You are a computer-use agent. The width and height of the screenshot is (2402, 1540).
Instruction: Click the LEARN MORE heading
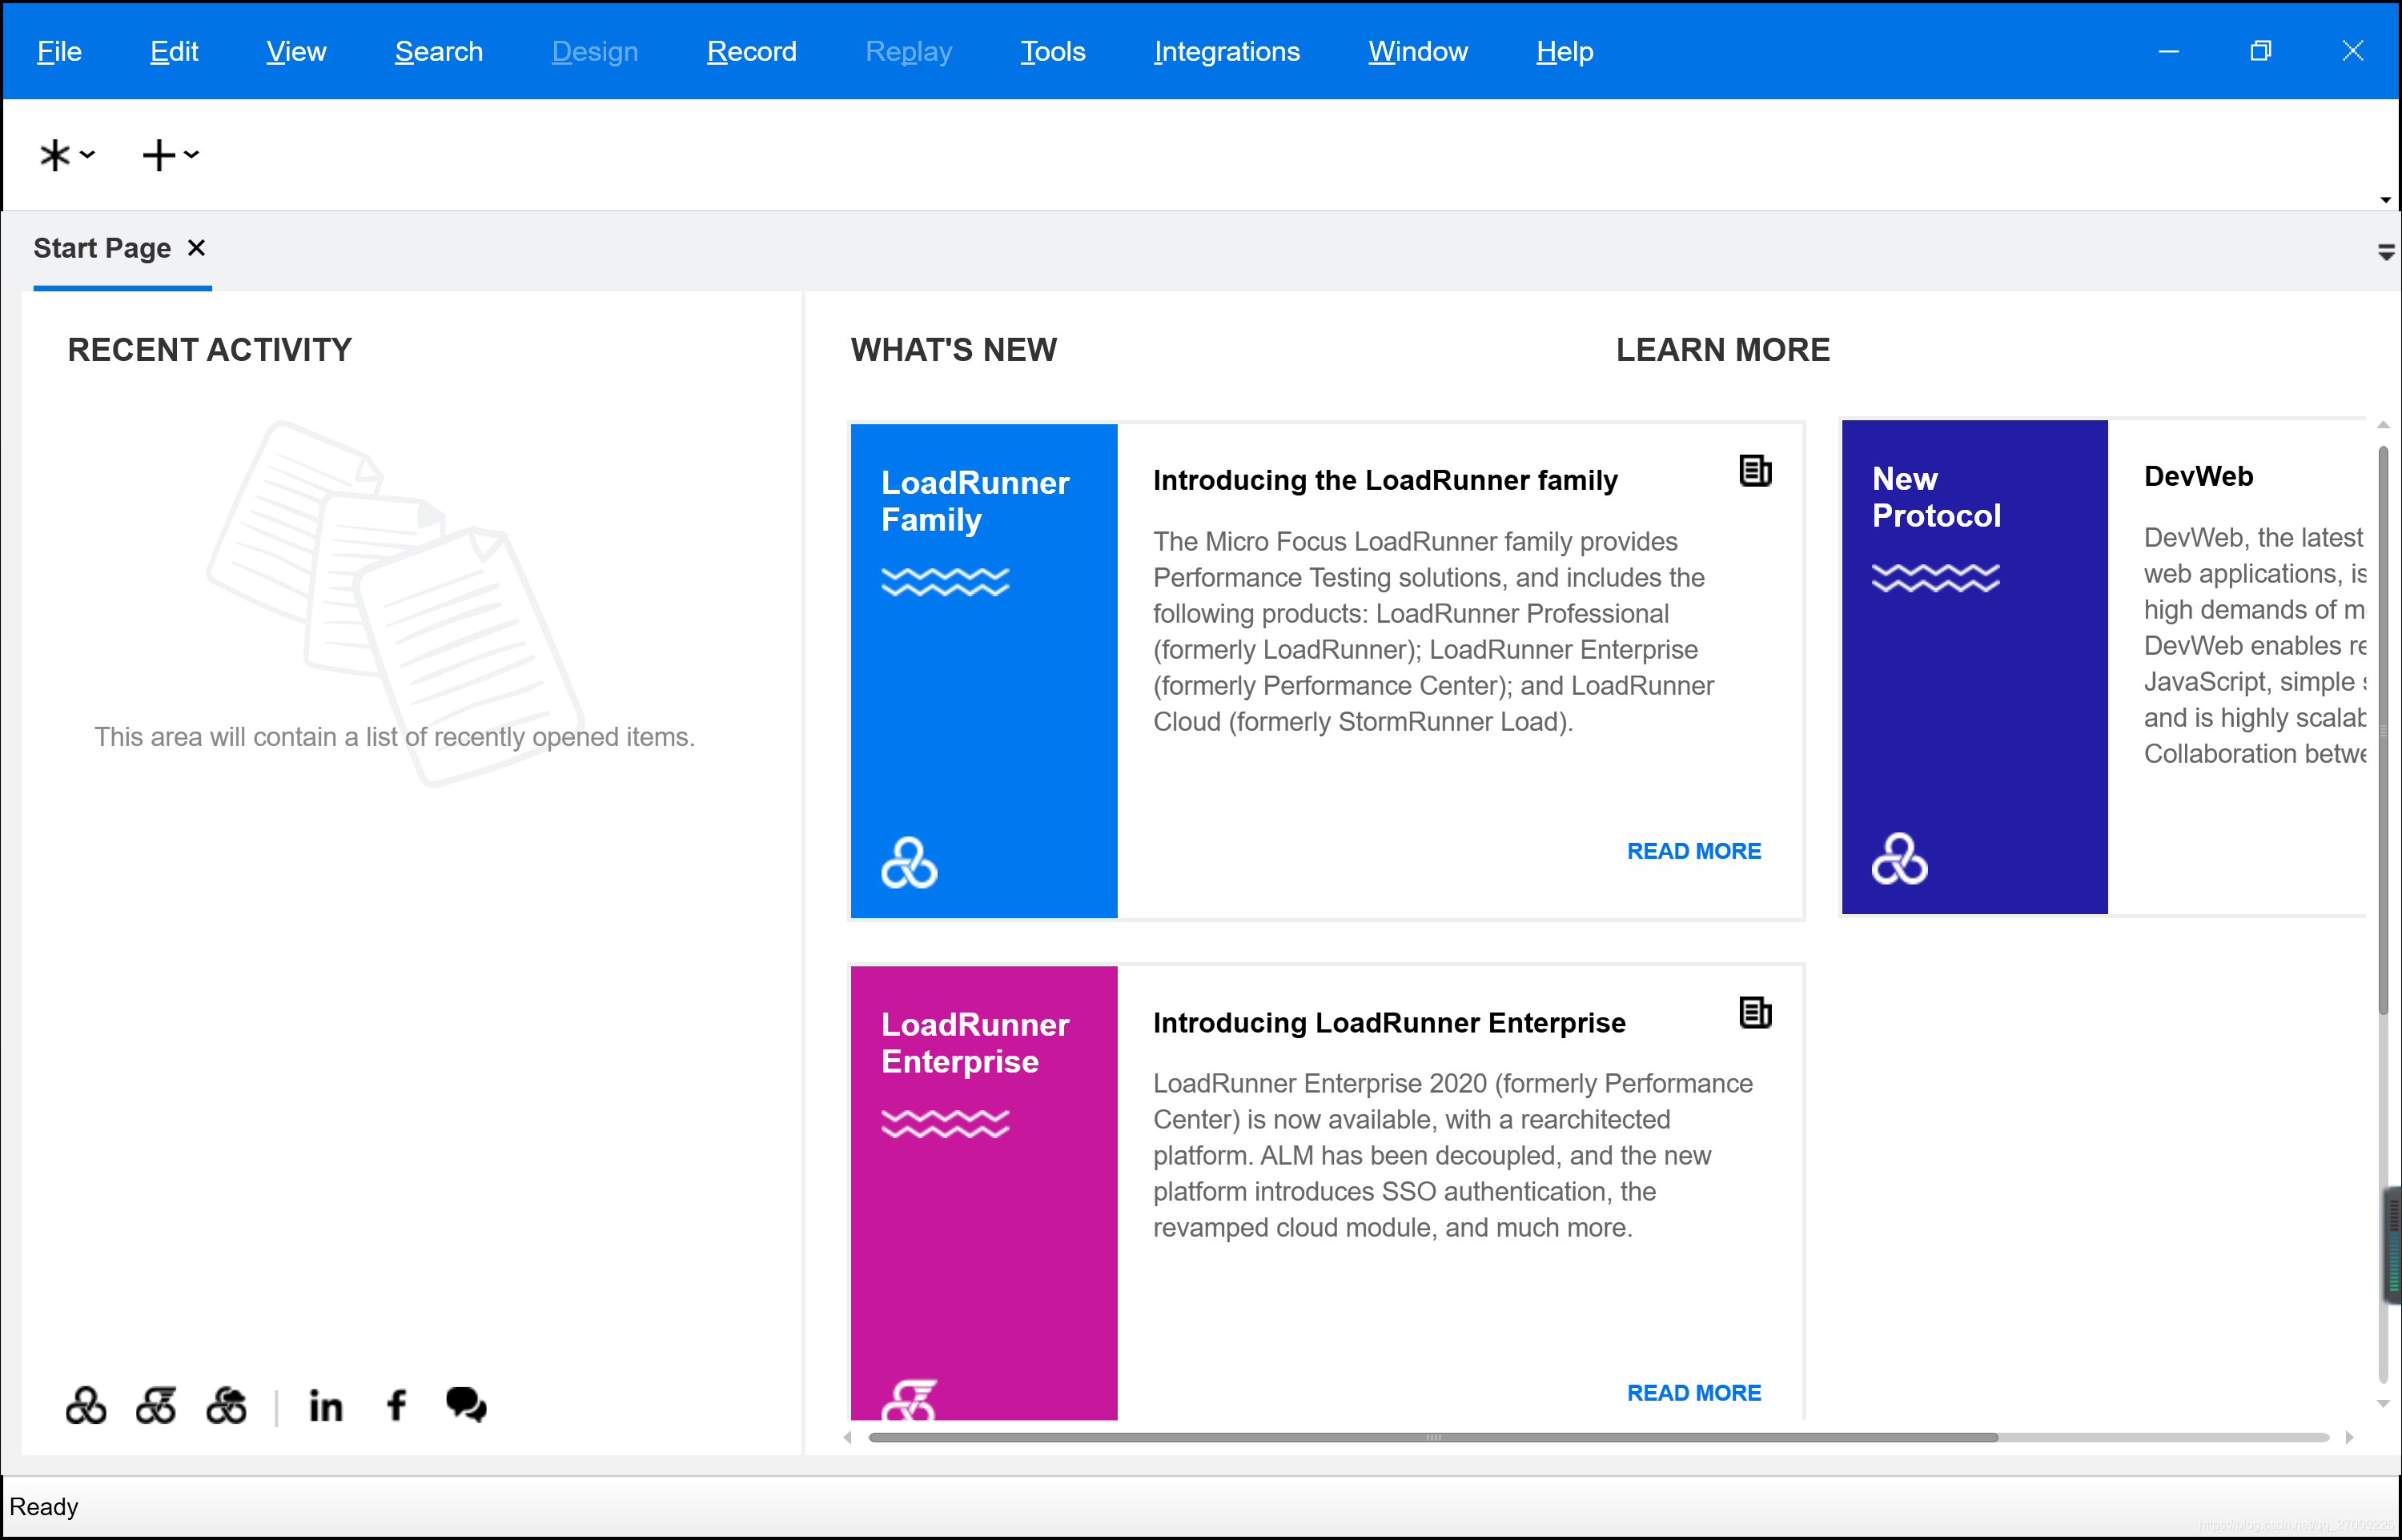tap(1723, 350)
